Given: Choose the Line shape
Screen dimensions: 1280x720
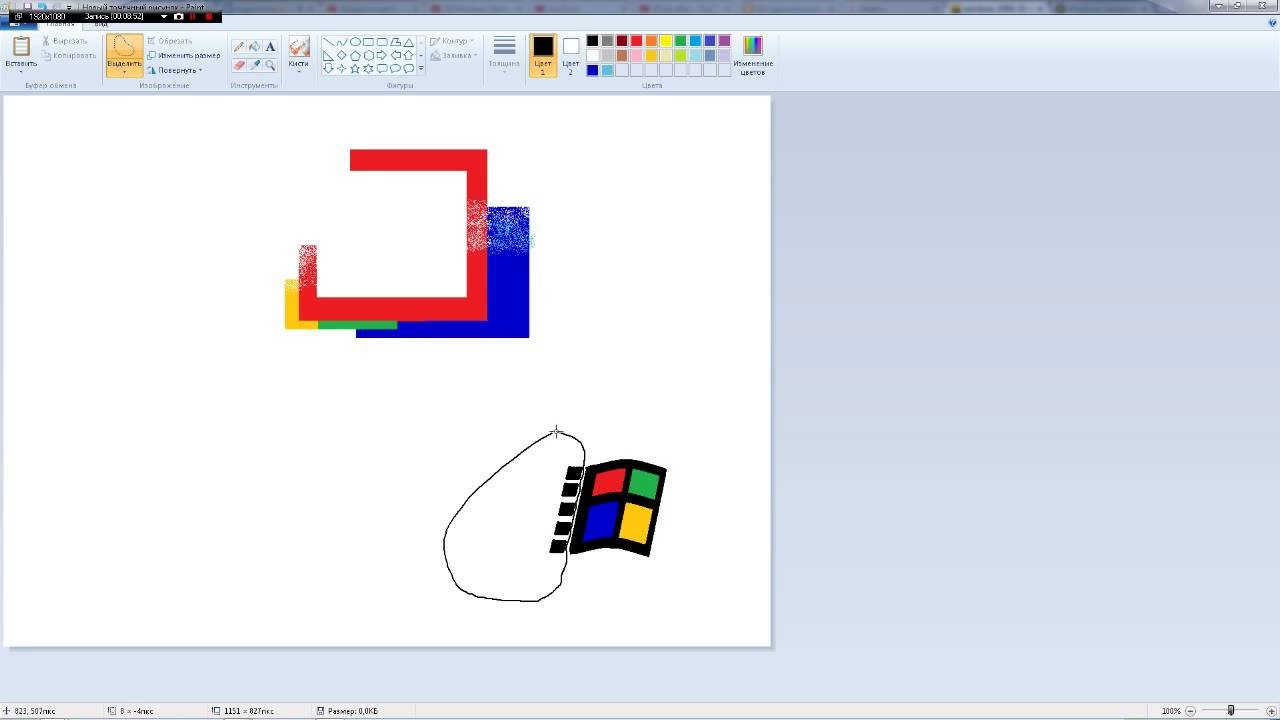Looking at the screenshot, I should (x=328, y=41).
